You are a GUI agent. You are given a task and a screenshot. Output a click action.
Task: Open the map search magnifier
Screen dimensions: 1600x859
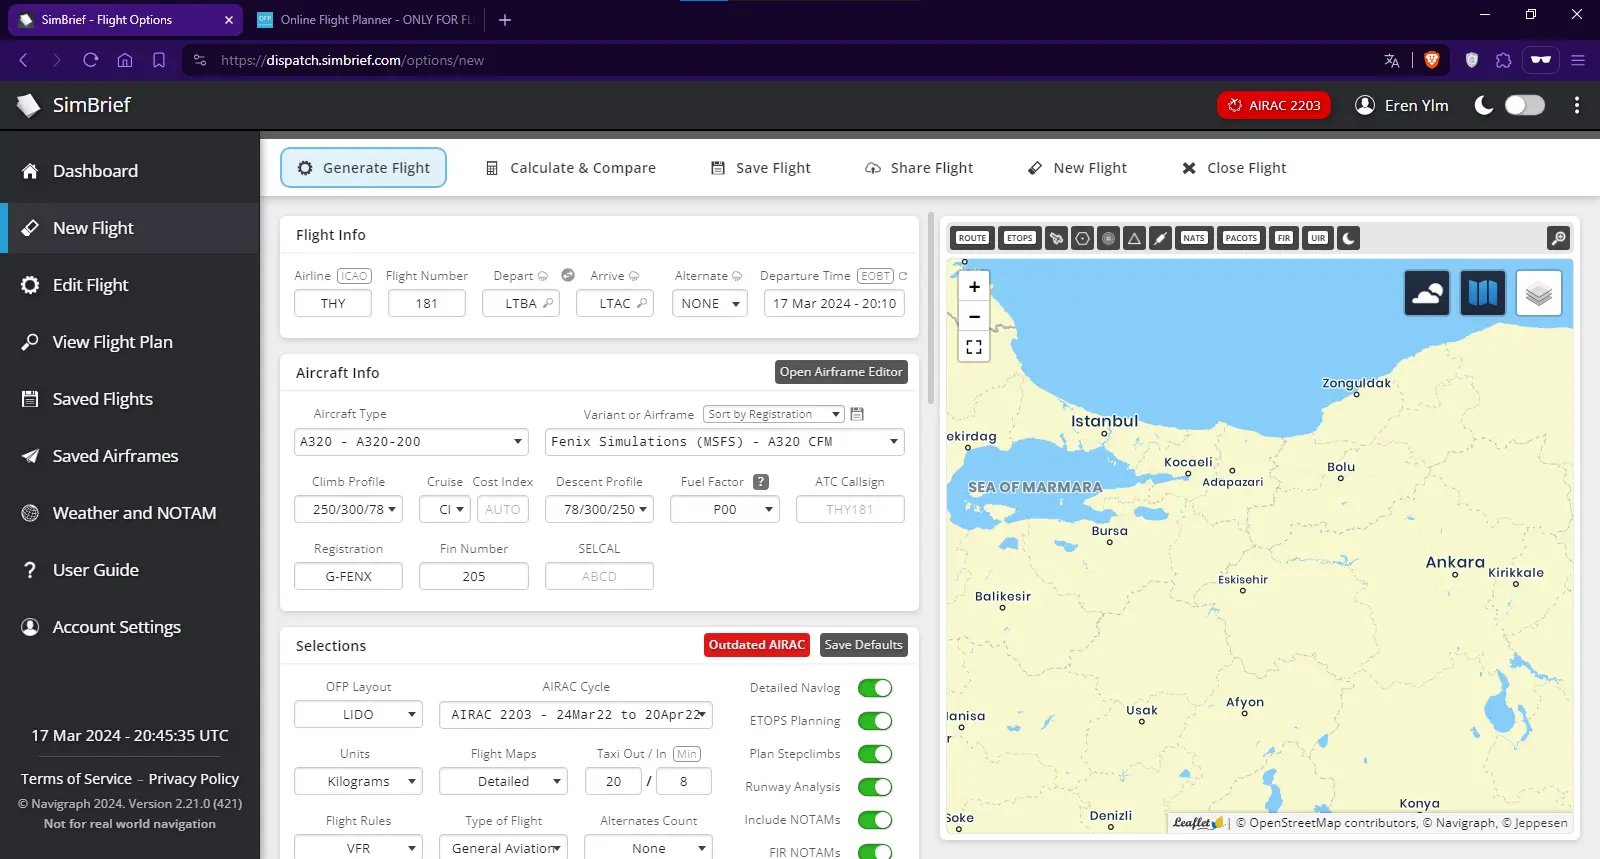click(1558, 238)
